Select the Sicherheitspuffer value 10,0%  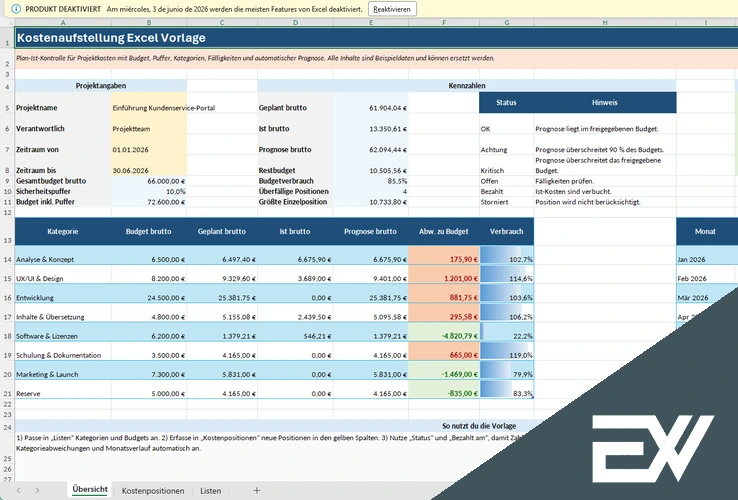click(x=149, y=191)
